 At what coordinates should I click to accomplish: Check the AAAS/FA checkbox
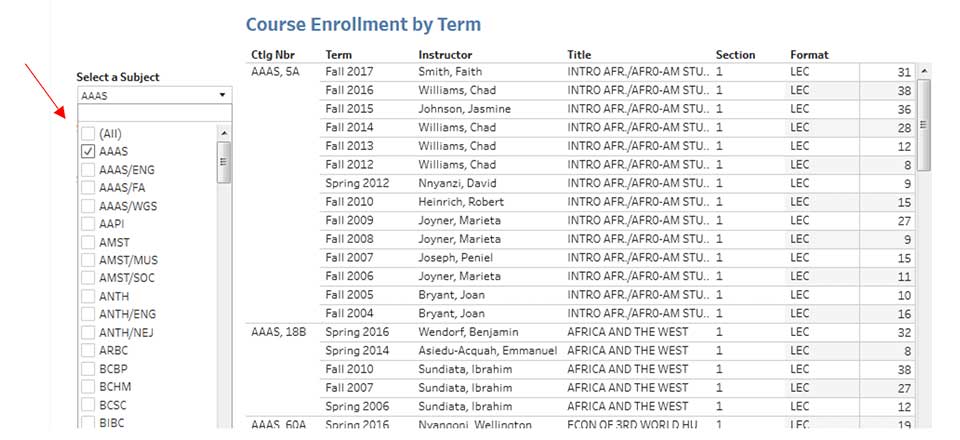tap(88, 187)
